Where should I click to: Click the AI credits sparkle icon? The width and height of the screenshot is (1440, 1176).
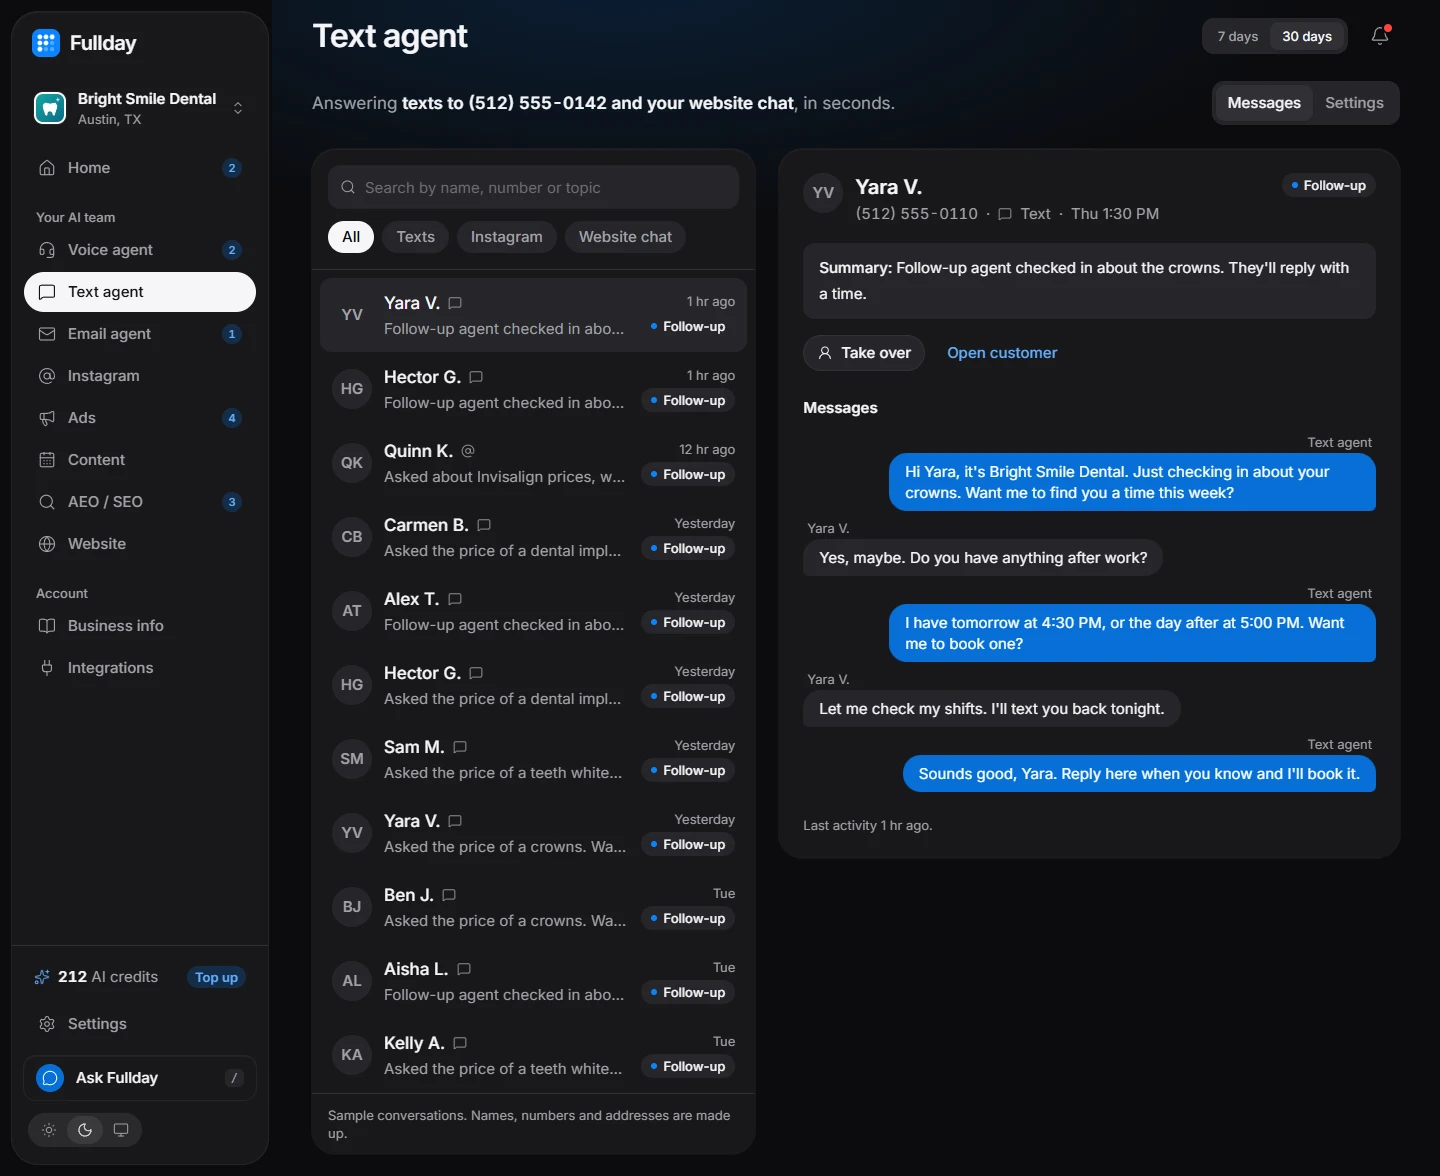tap(42, 977)
